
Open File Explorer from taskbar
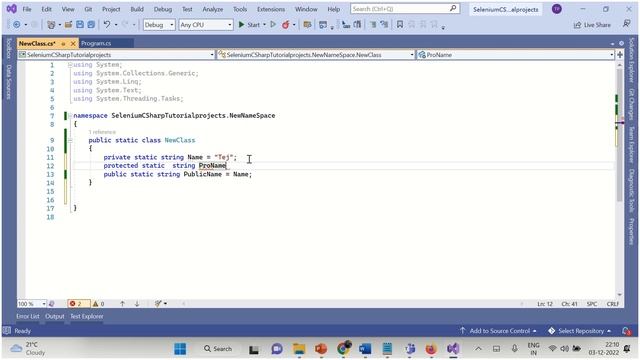299,349
